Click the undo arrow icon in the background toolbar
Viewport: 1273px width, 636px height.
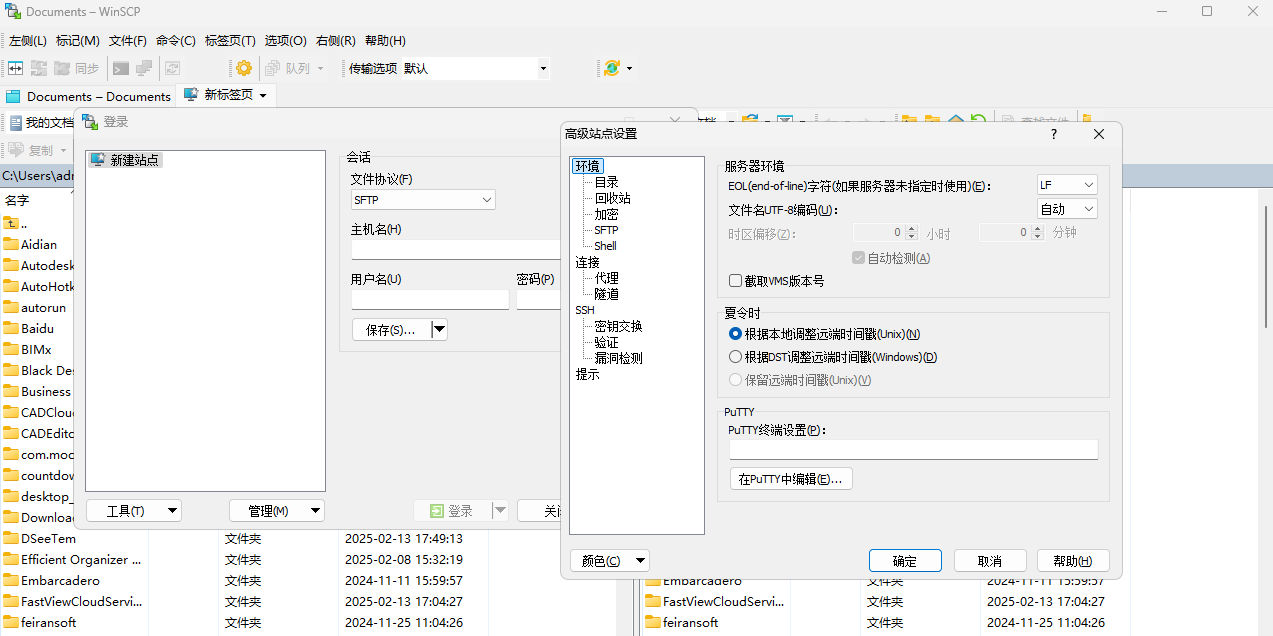tap(978, 117)
